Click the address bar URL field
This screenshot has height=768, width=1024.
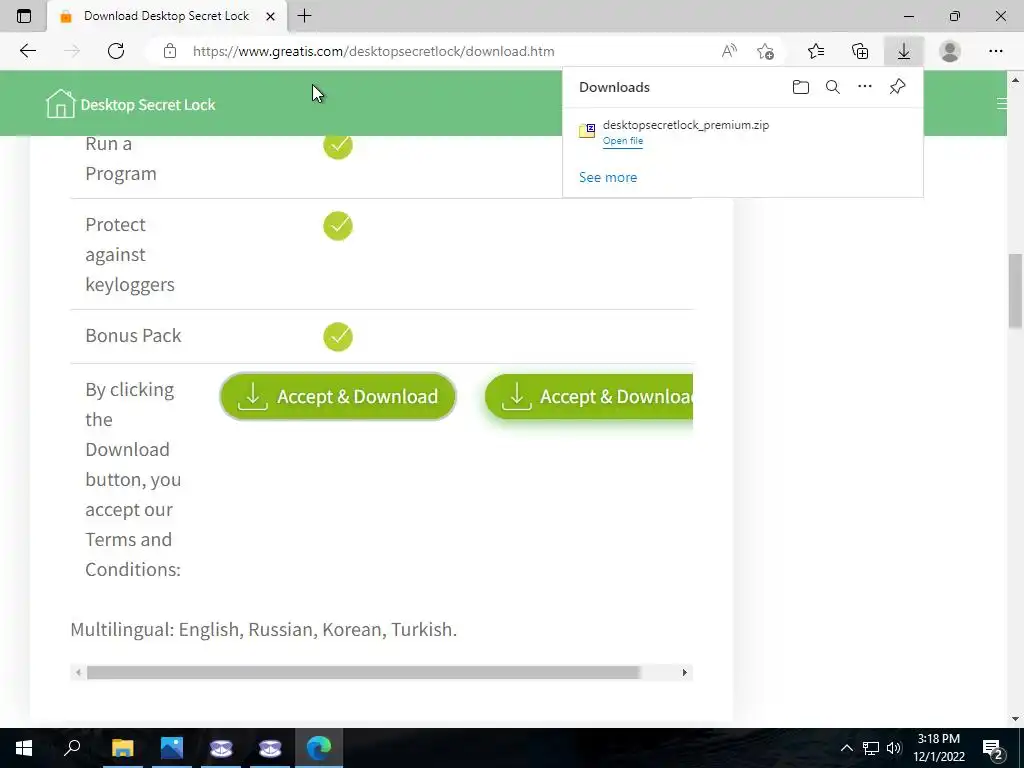point(374,51)
